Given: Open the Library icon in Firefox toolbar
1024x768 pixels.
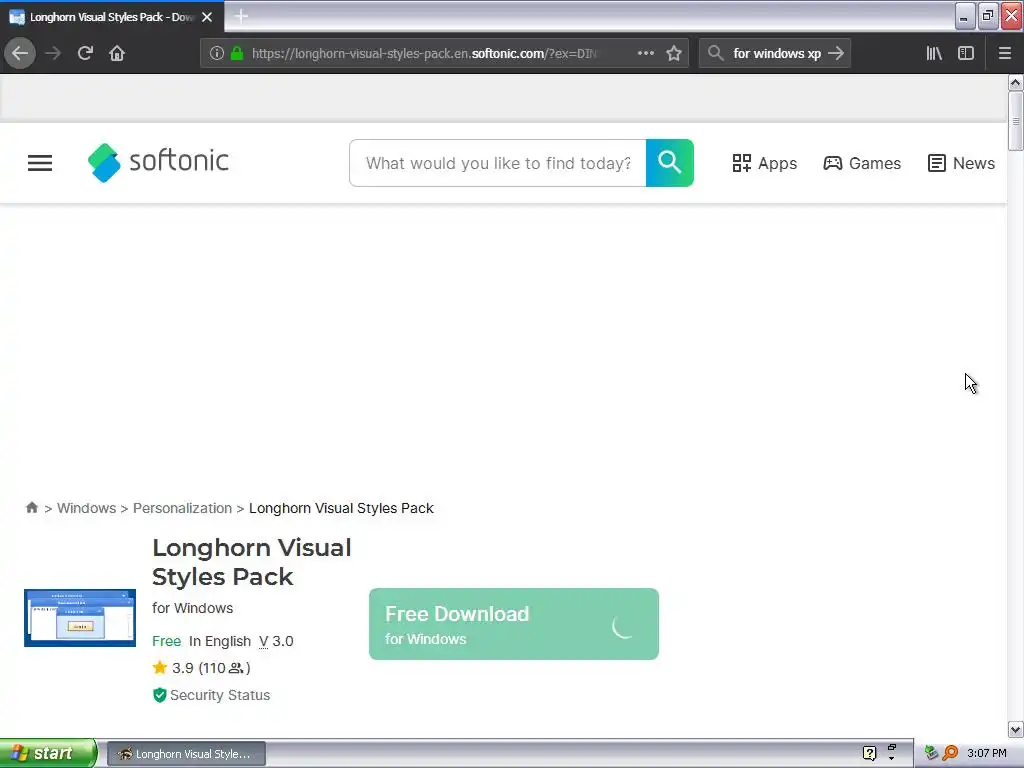Looking at the screenshot, I should tap(934, 53).
